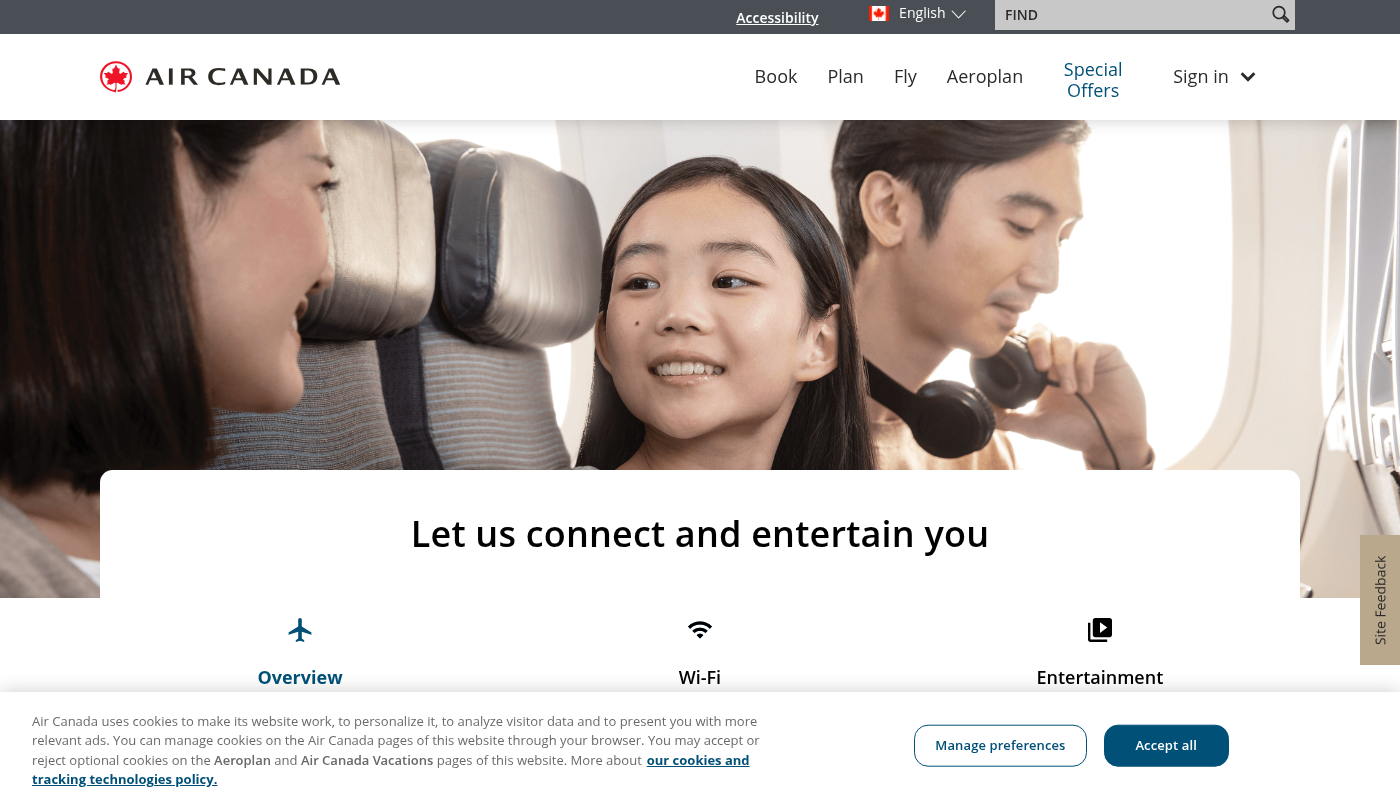Click the Air Canada maple leaf logo

(x=116, y=77)
